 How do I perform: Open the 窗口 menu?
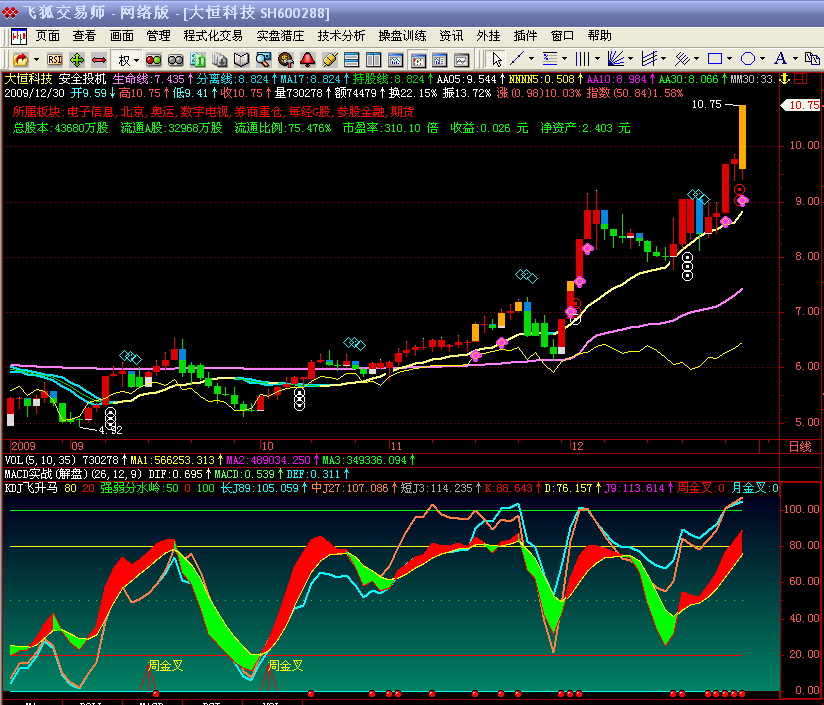point(562,36)
